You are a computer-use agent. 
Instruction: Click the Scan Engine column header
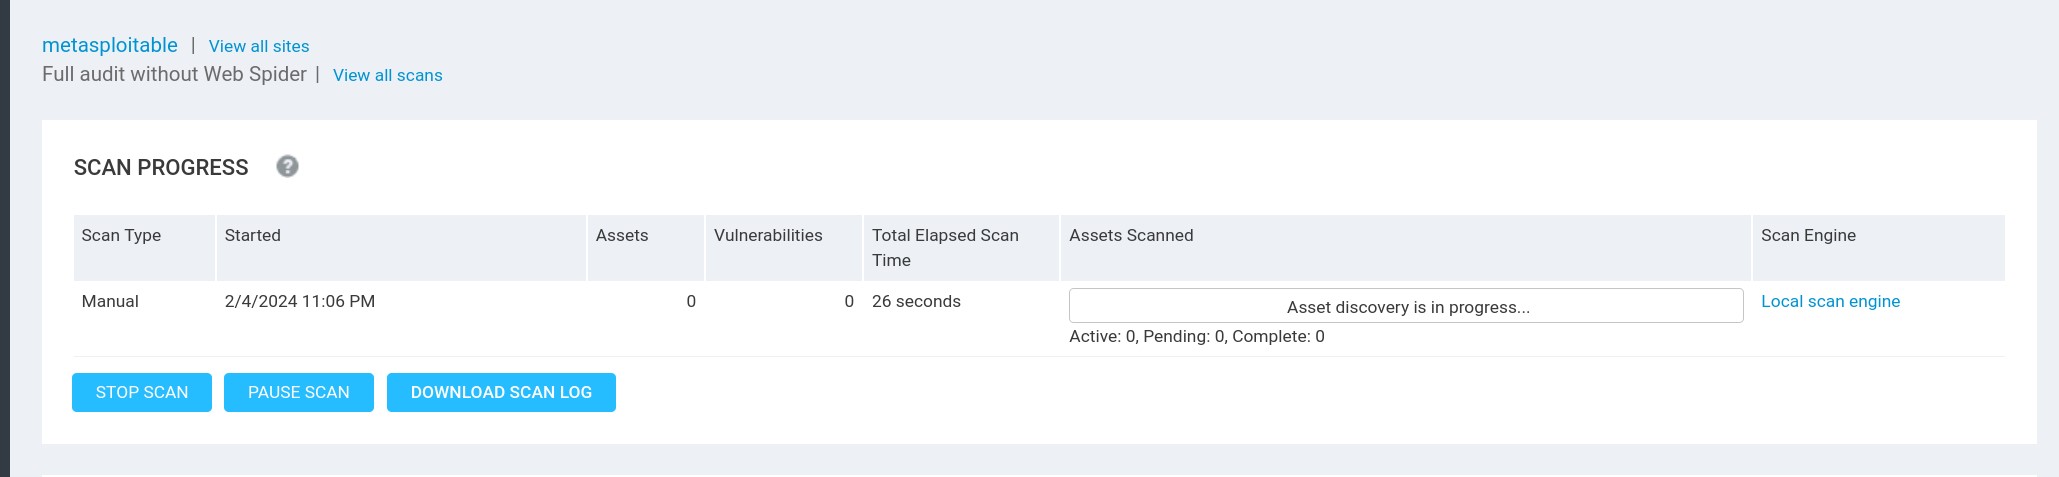[1808, 235]
